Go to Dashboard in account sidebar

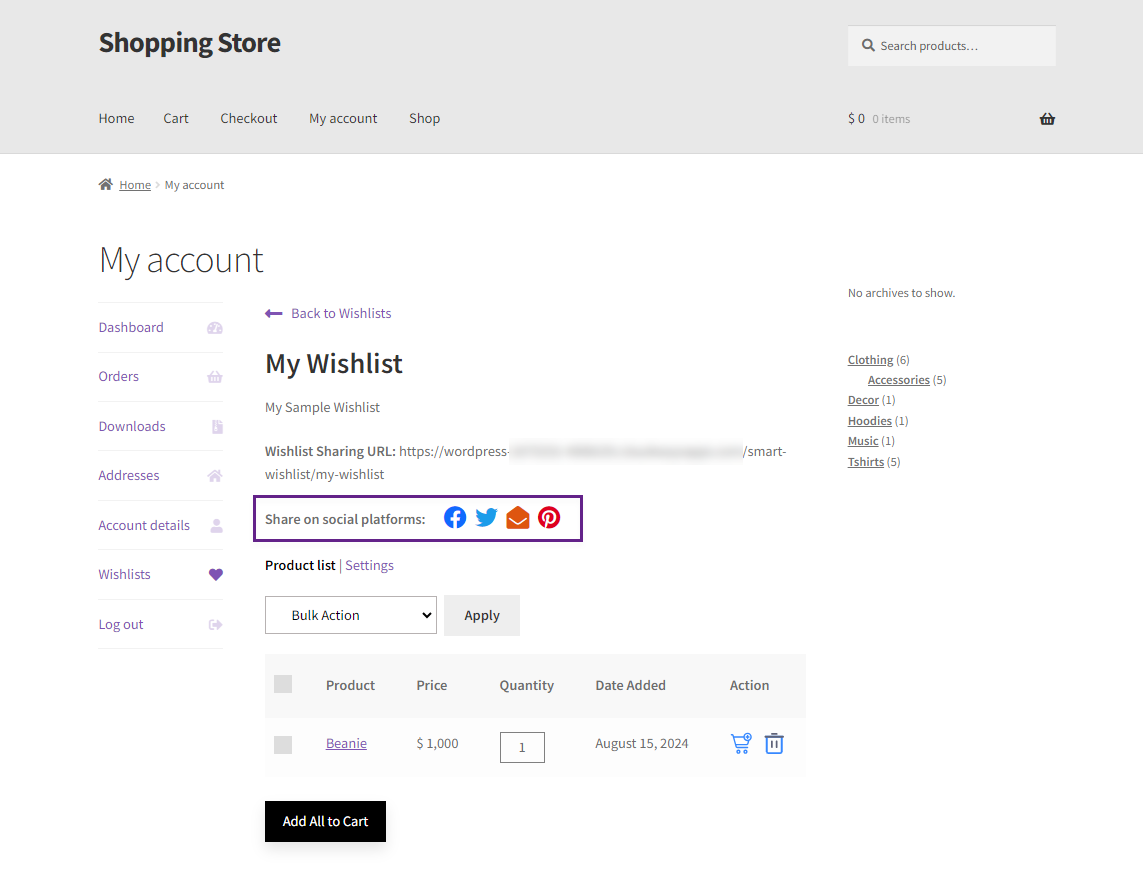(131, 327)
